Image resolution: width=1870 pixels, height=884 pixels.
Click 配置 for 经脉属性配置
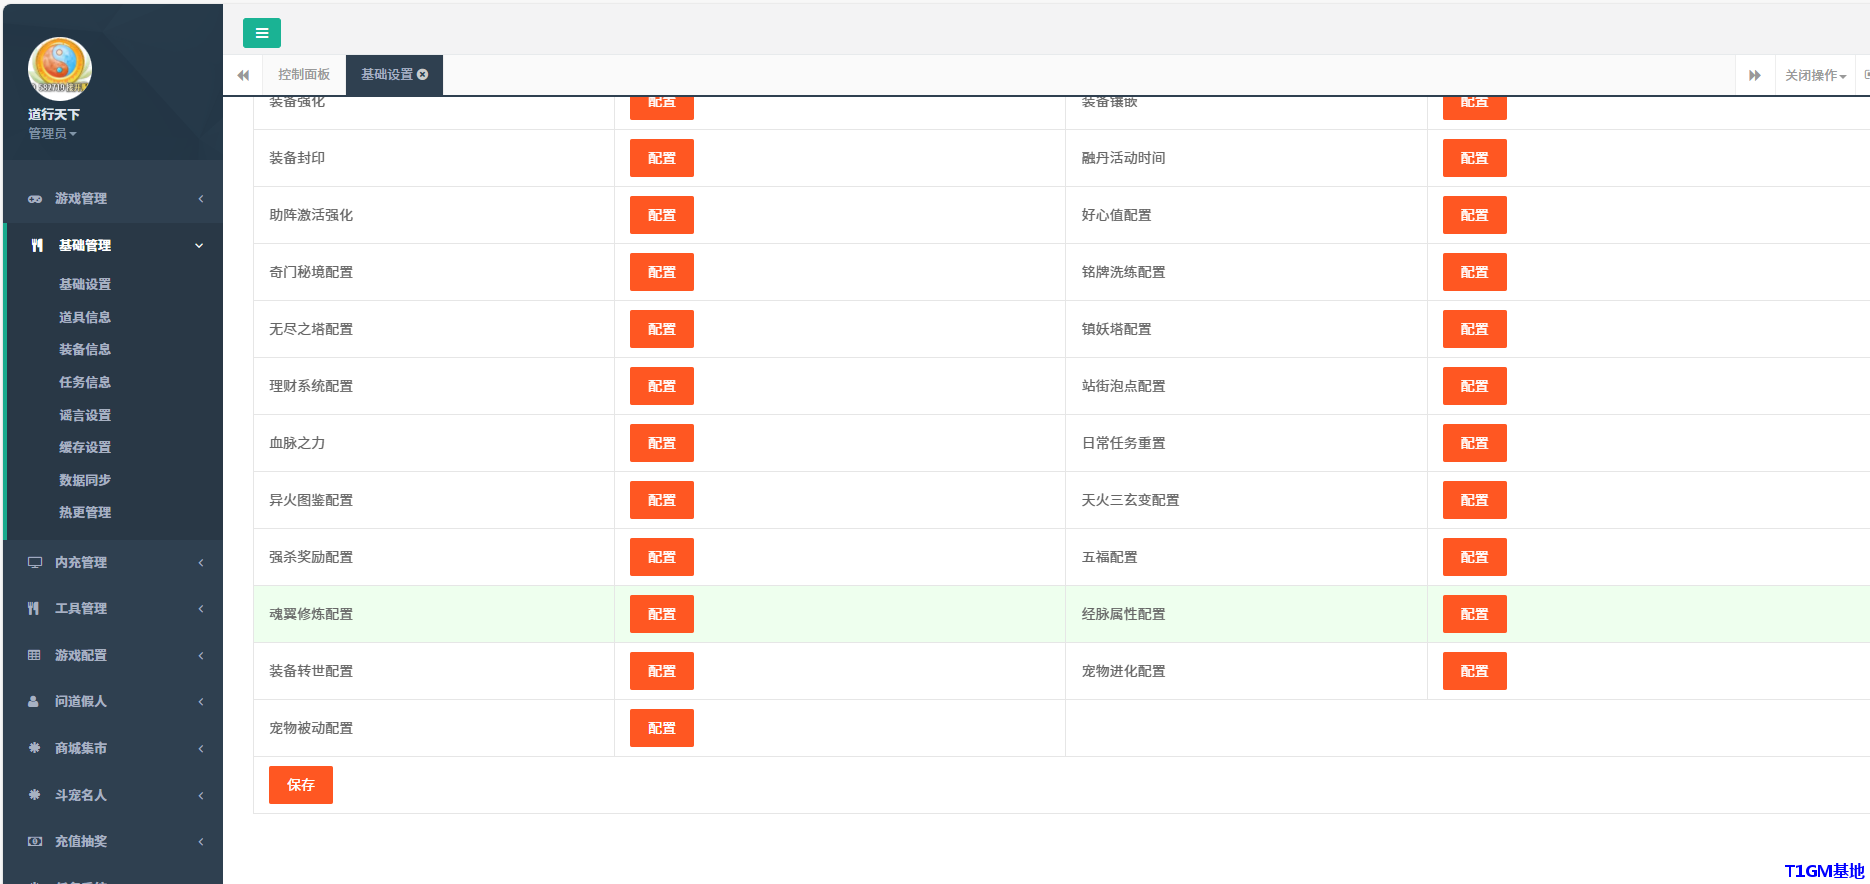[1475, 614]
